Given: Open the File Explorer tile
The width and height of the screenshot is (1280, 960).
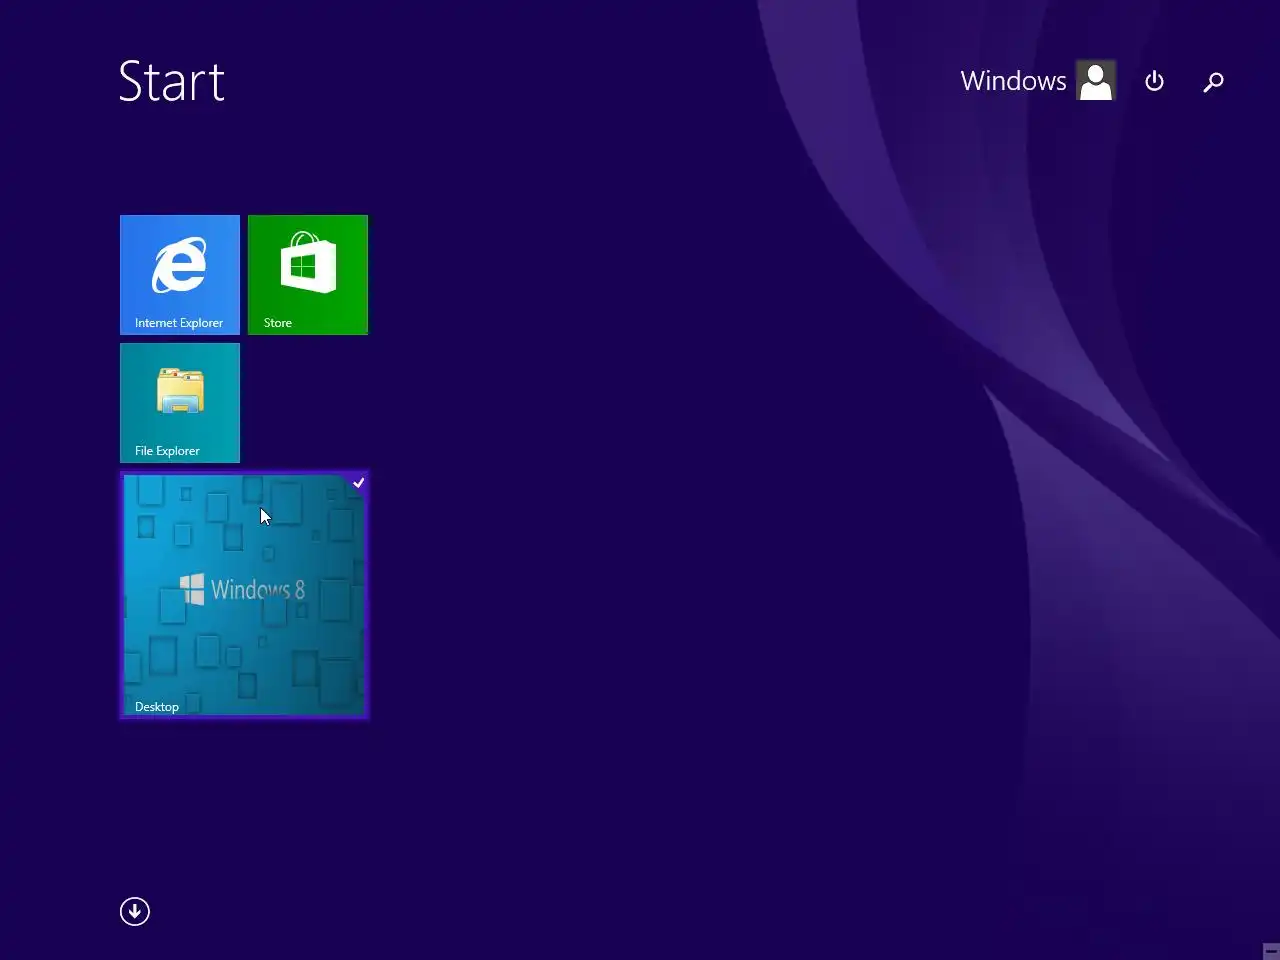Looking at the screenshot, I should 180,402.
